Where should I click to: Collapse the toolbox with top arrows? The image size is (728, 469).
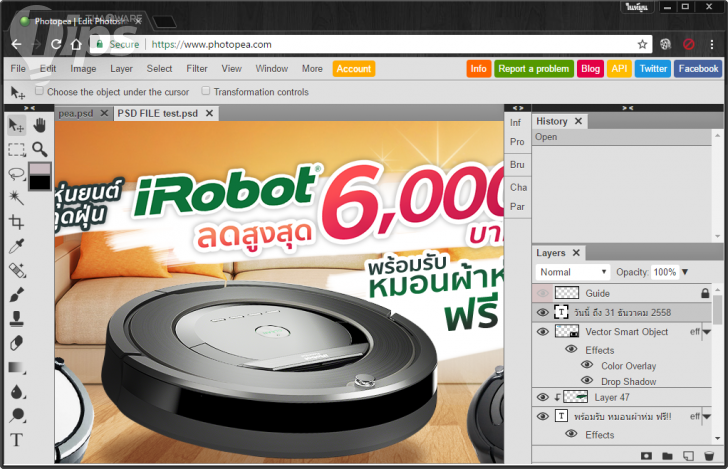29,108
